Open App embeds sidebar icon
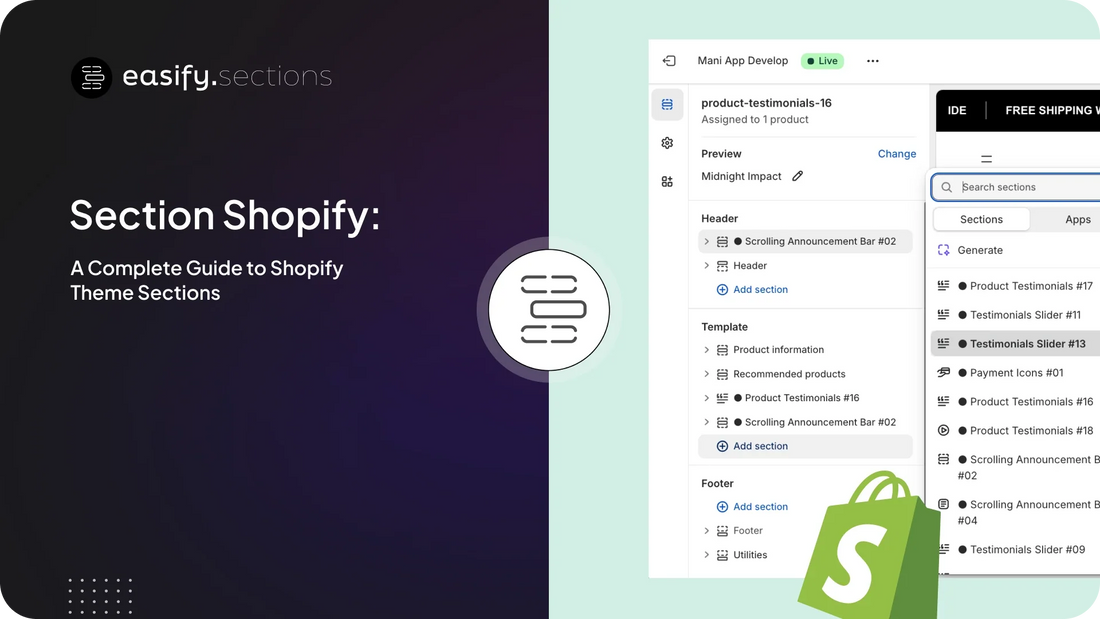This screenshot has height=619, width=1100. pyautogui.click(x=667, y=182)
